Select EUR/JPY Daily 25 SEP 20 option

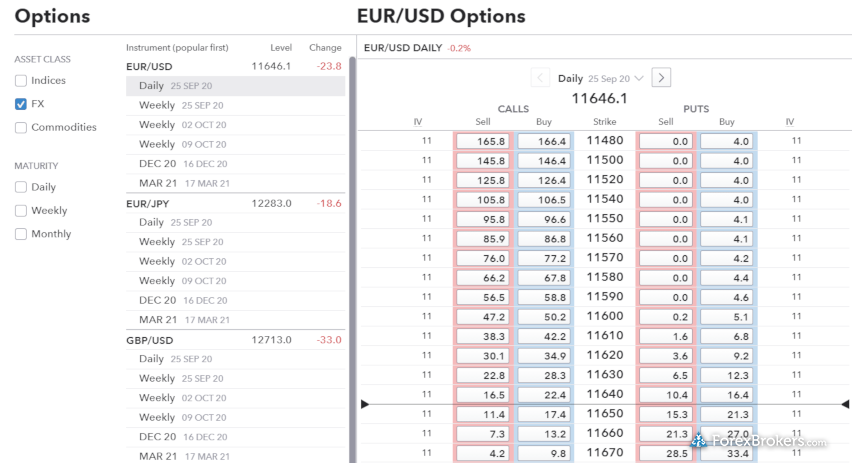(235, 222)
